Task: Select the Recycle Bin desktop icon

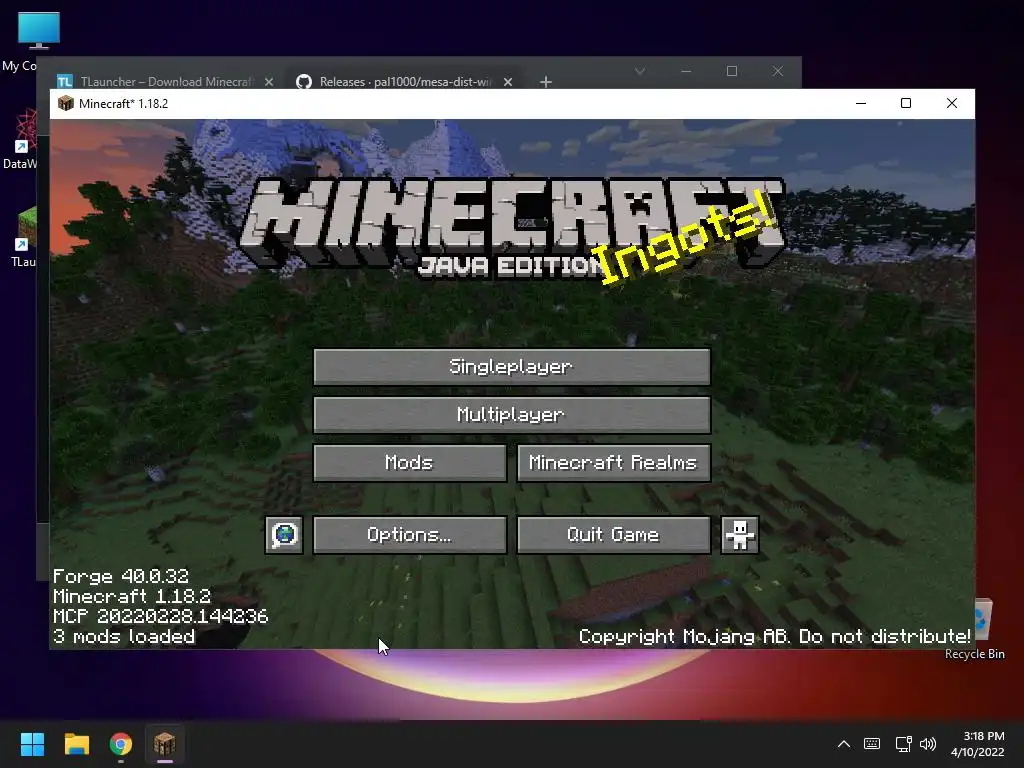Action: tap(980, 630)
